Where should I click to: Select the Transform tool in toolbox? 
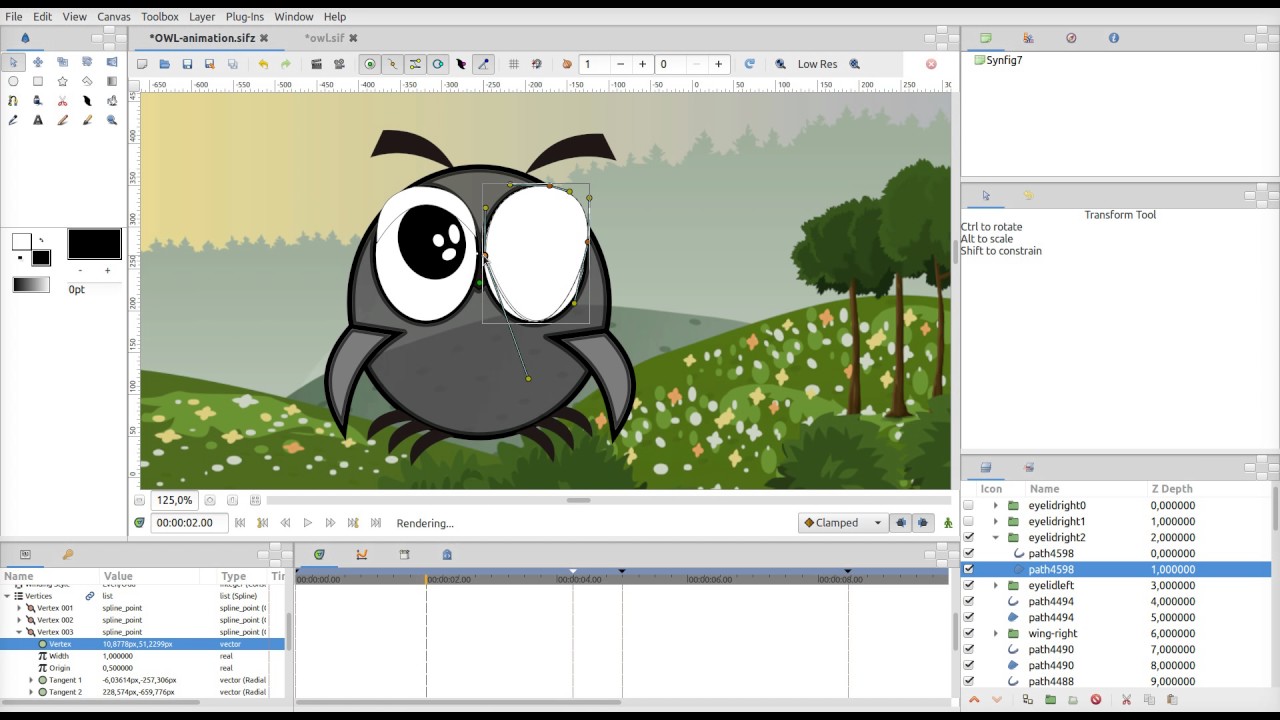(x=13, y=62)
